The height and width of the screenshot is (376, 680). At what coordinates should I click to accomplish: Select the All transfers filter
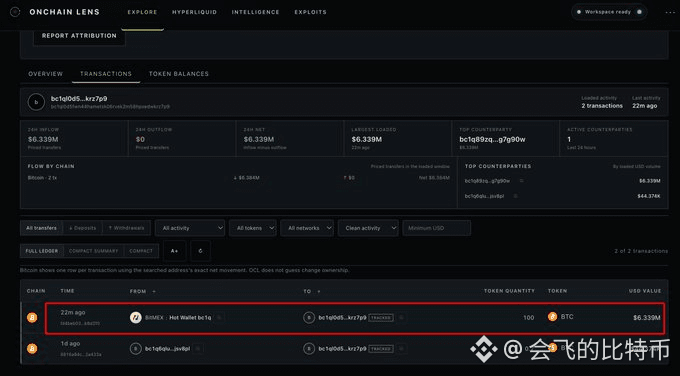[x=41, y=228]
